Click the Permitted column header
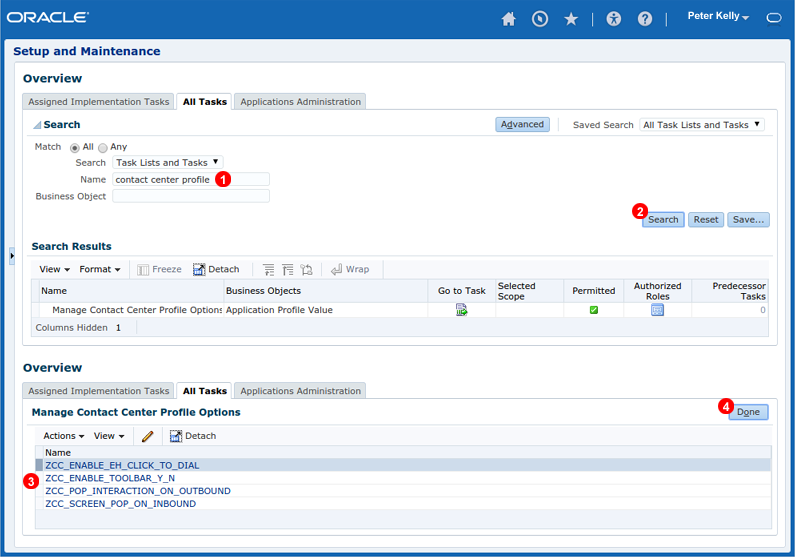The height and width of the screenshot is (557, 795). click(594, 291)
